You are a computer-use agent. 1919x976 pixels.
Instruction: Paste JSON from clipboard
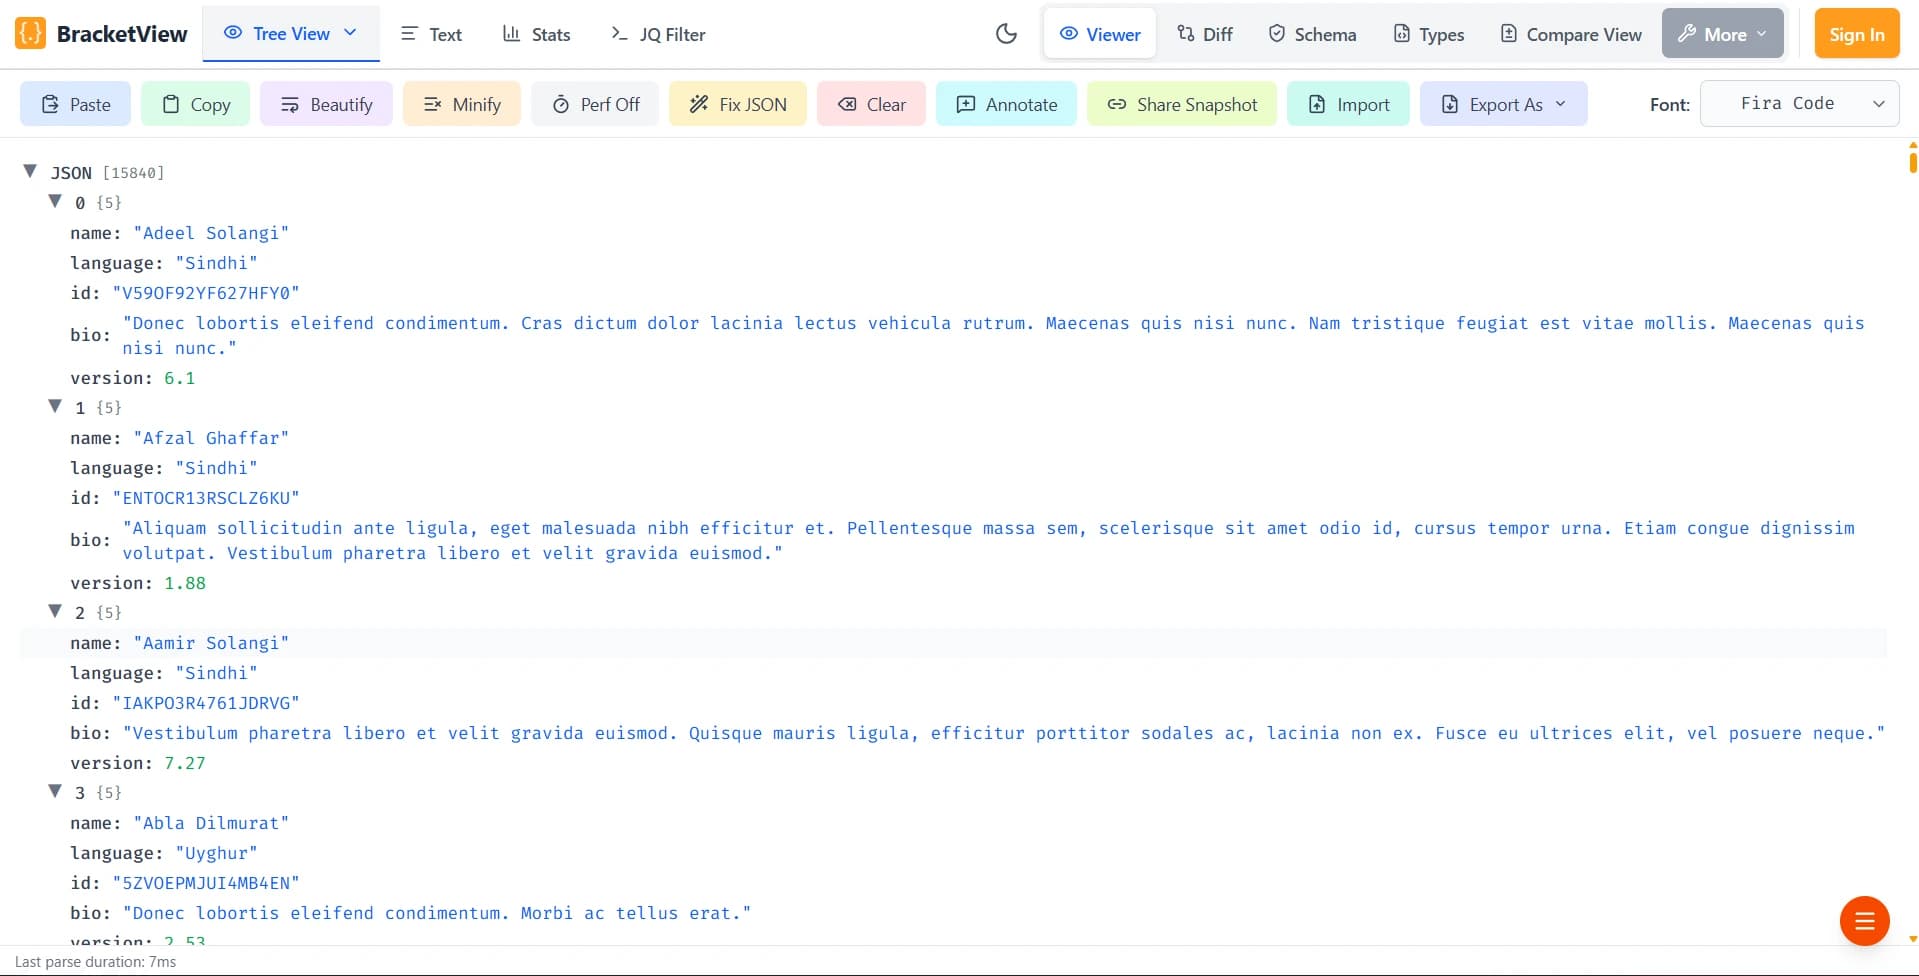pos(76,104)
